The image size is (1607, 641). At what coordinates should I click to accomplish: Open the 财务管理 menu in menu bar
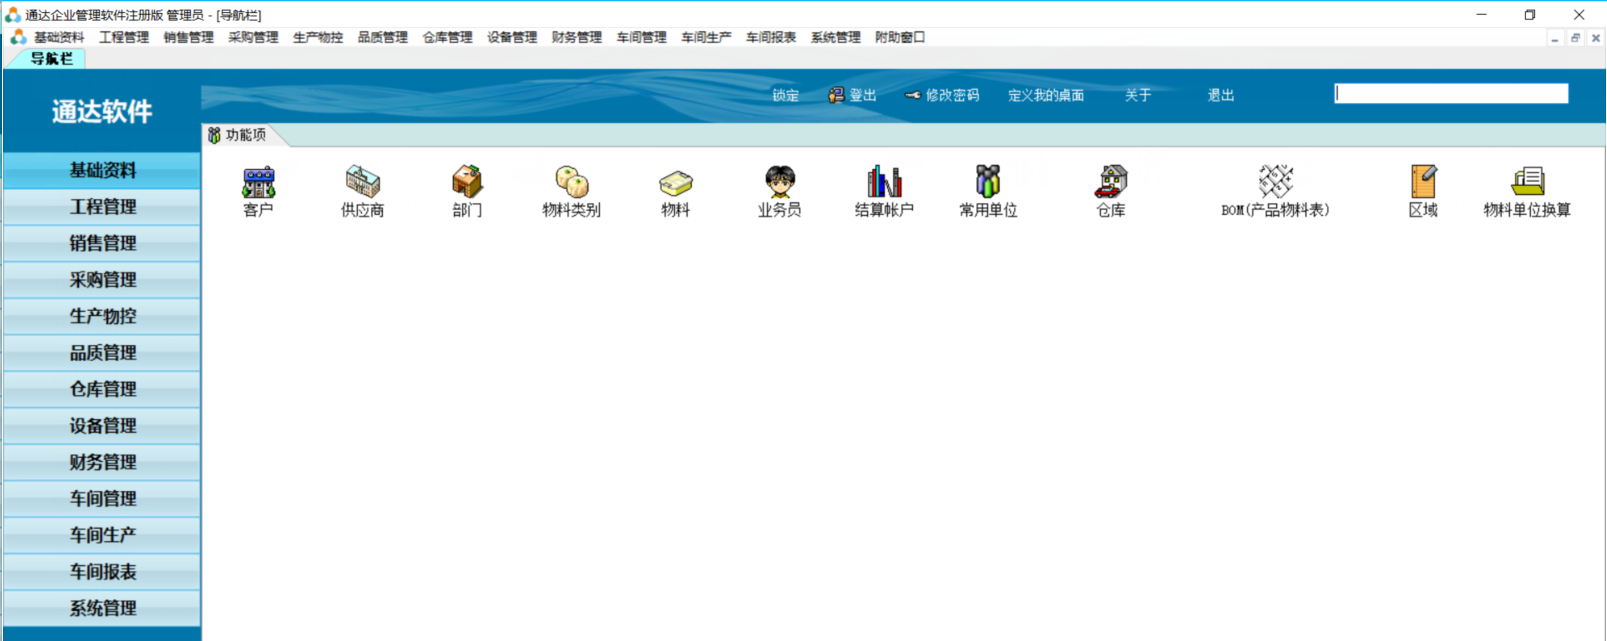coord(577,37)
